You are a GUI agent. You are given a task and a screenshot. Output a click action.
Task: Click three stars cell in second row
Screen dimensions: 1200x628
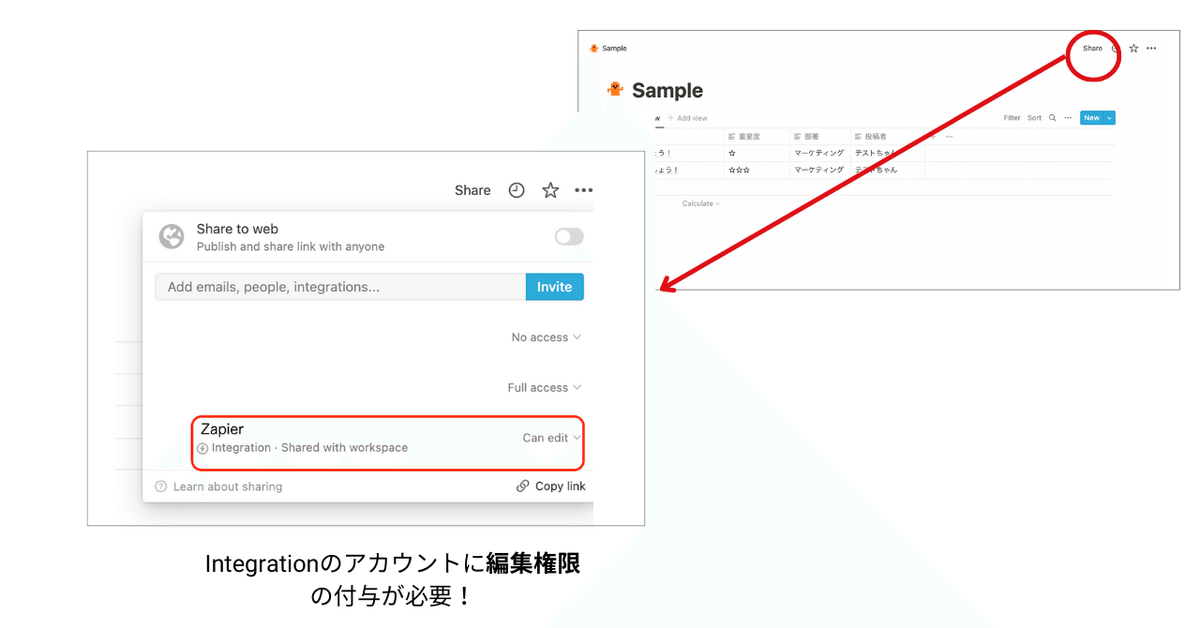[757, 170]
